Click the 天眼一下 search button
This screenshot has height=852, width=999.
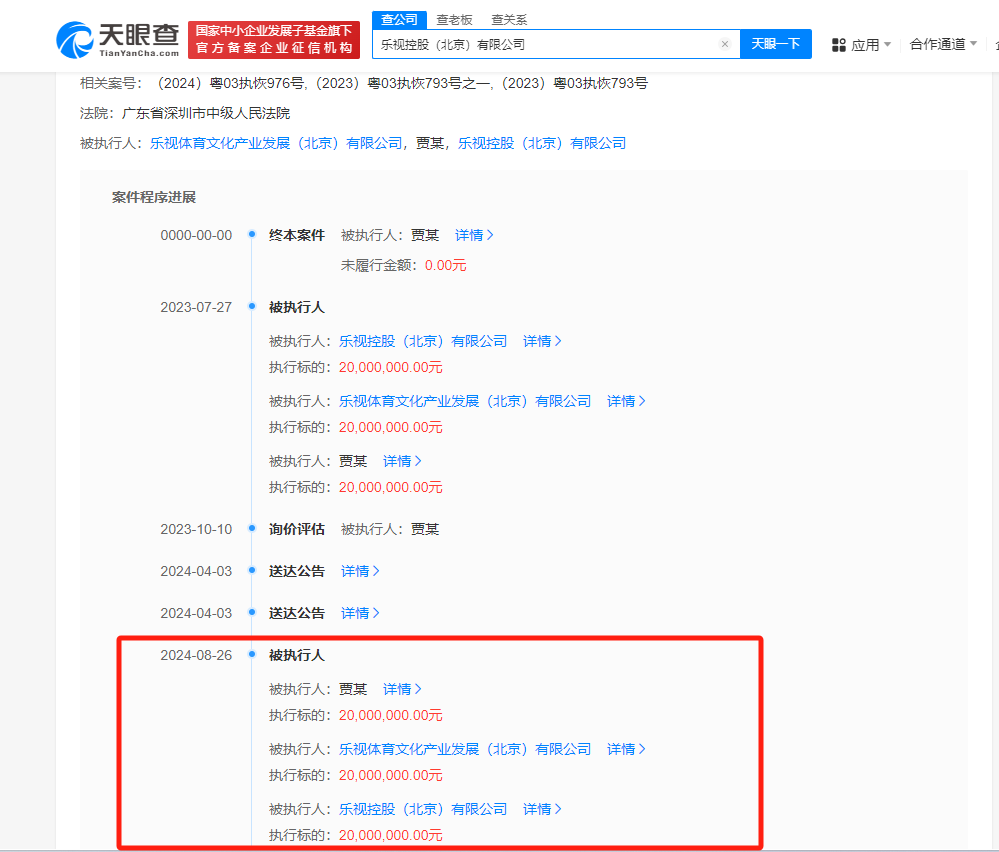point(776,44)
